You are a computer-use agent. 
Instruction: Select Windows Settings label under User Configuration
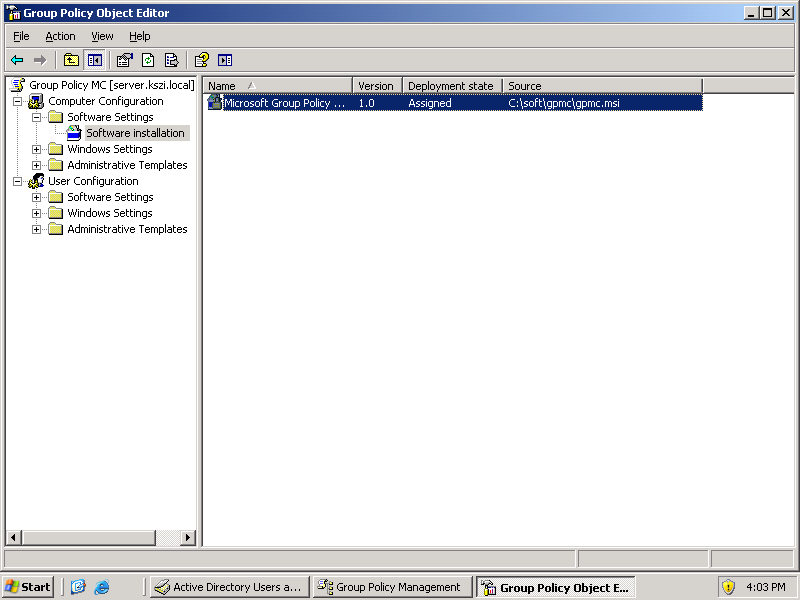tap(110, 213)
